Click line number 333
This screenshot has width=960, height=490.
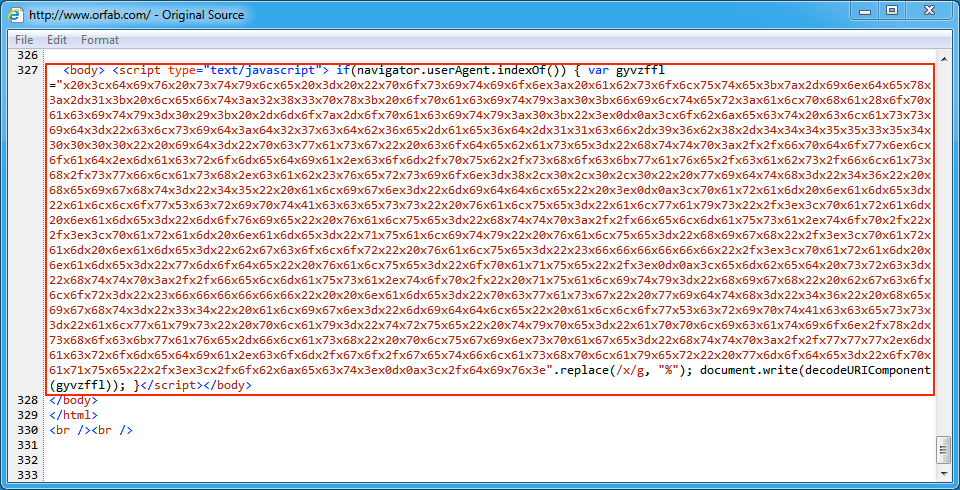[x=27, y=475]
